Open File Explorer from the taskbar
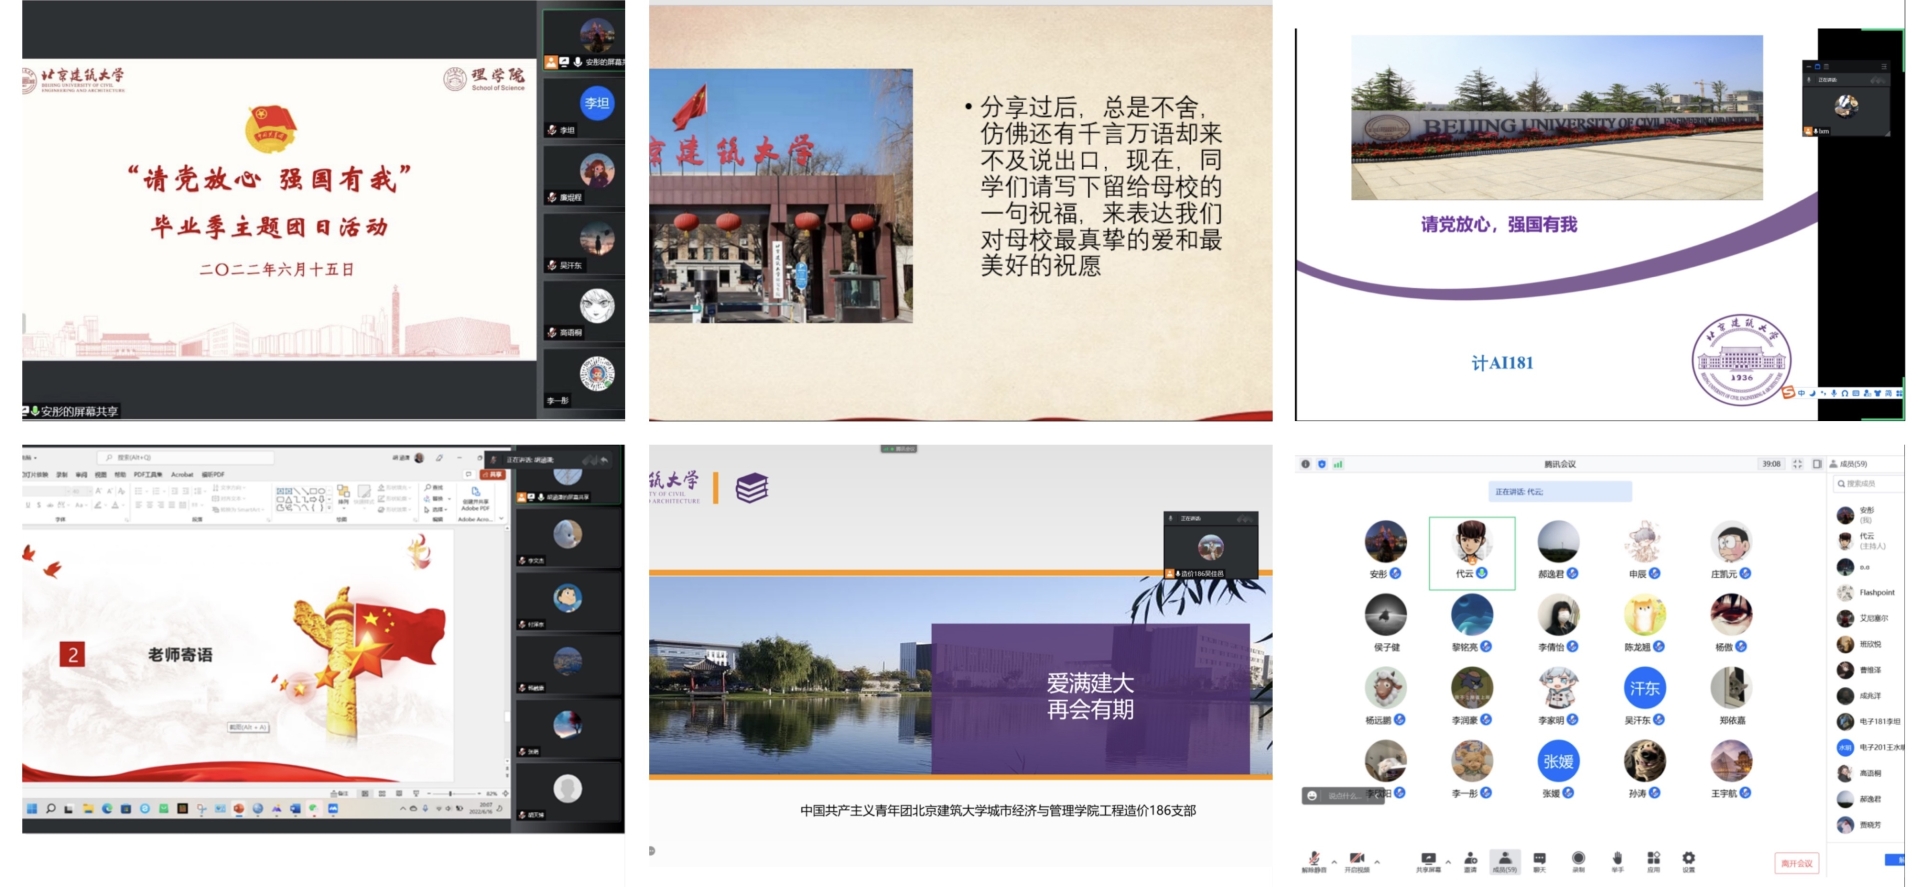This screenshot has width=1926, height=887. (88, 808)
